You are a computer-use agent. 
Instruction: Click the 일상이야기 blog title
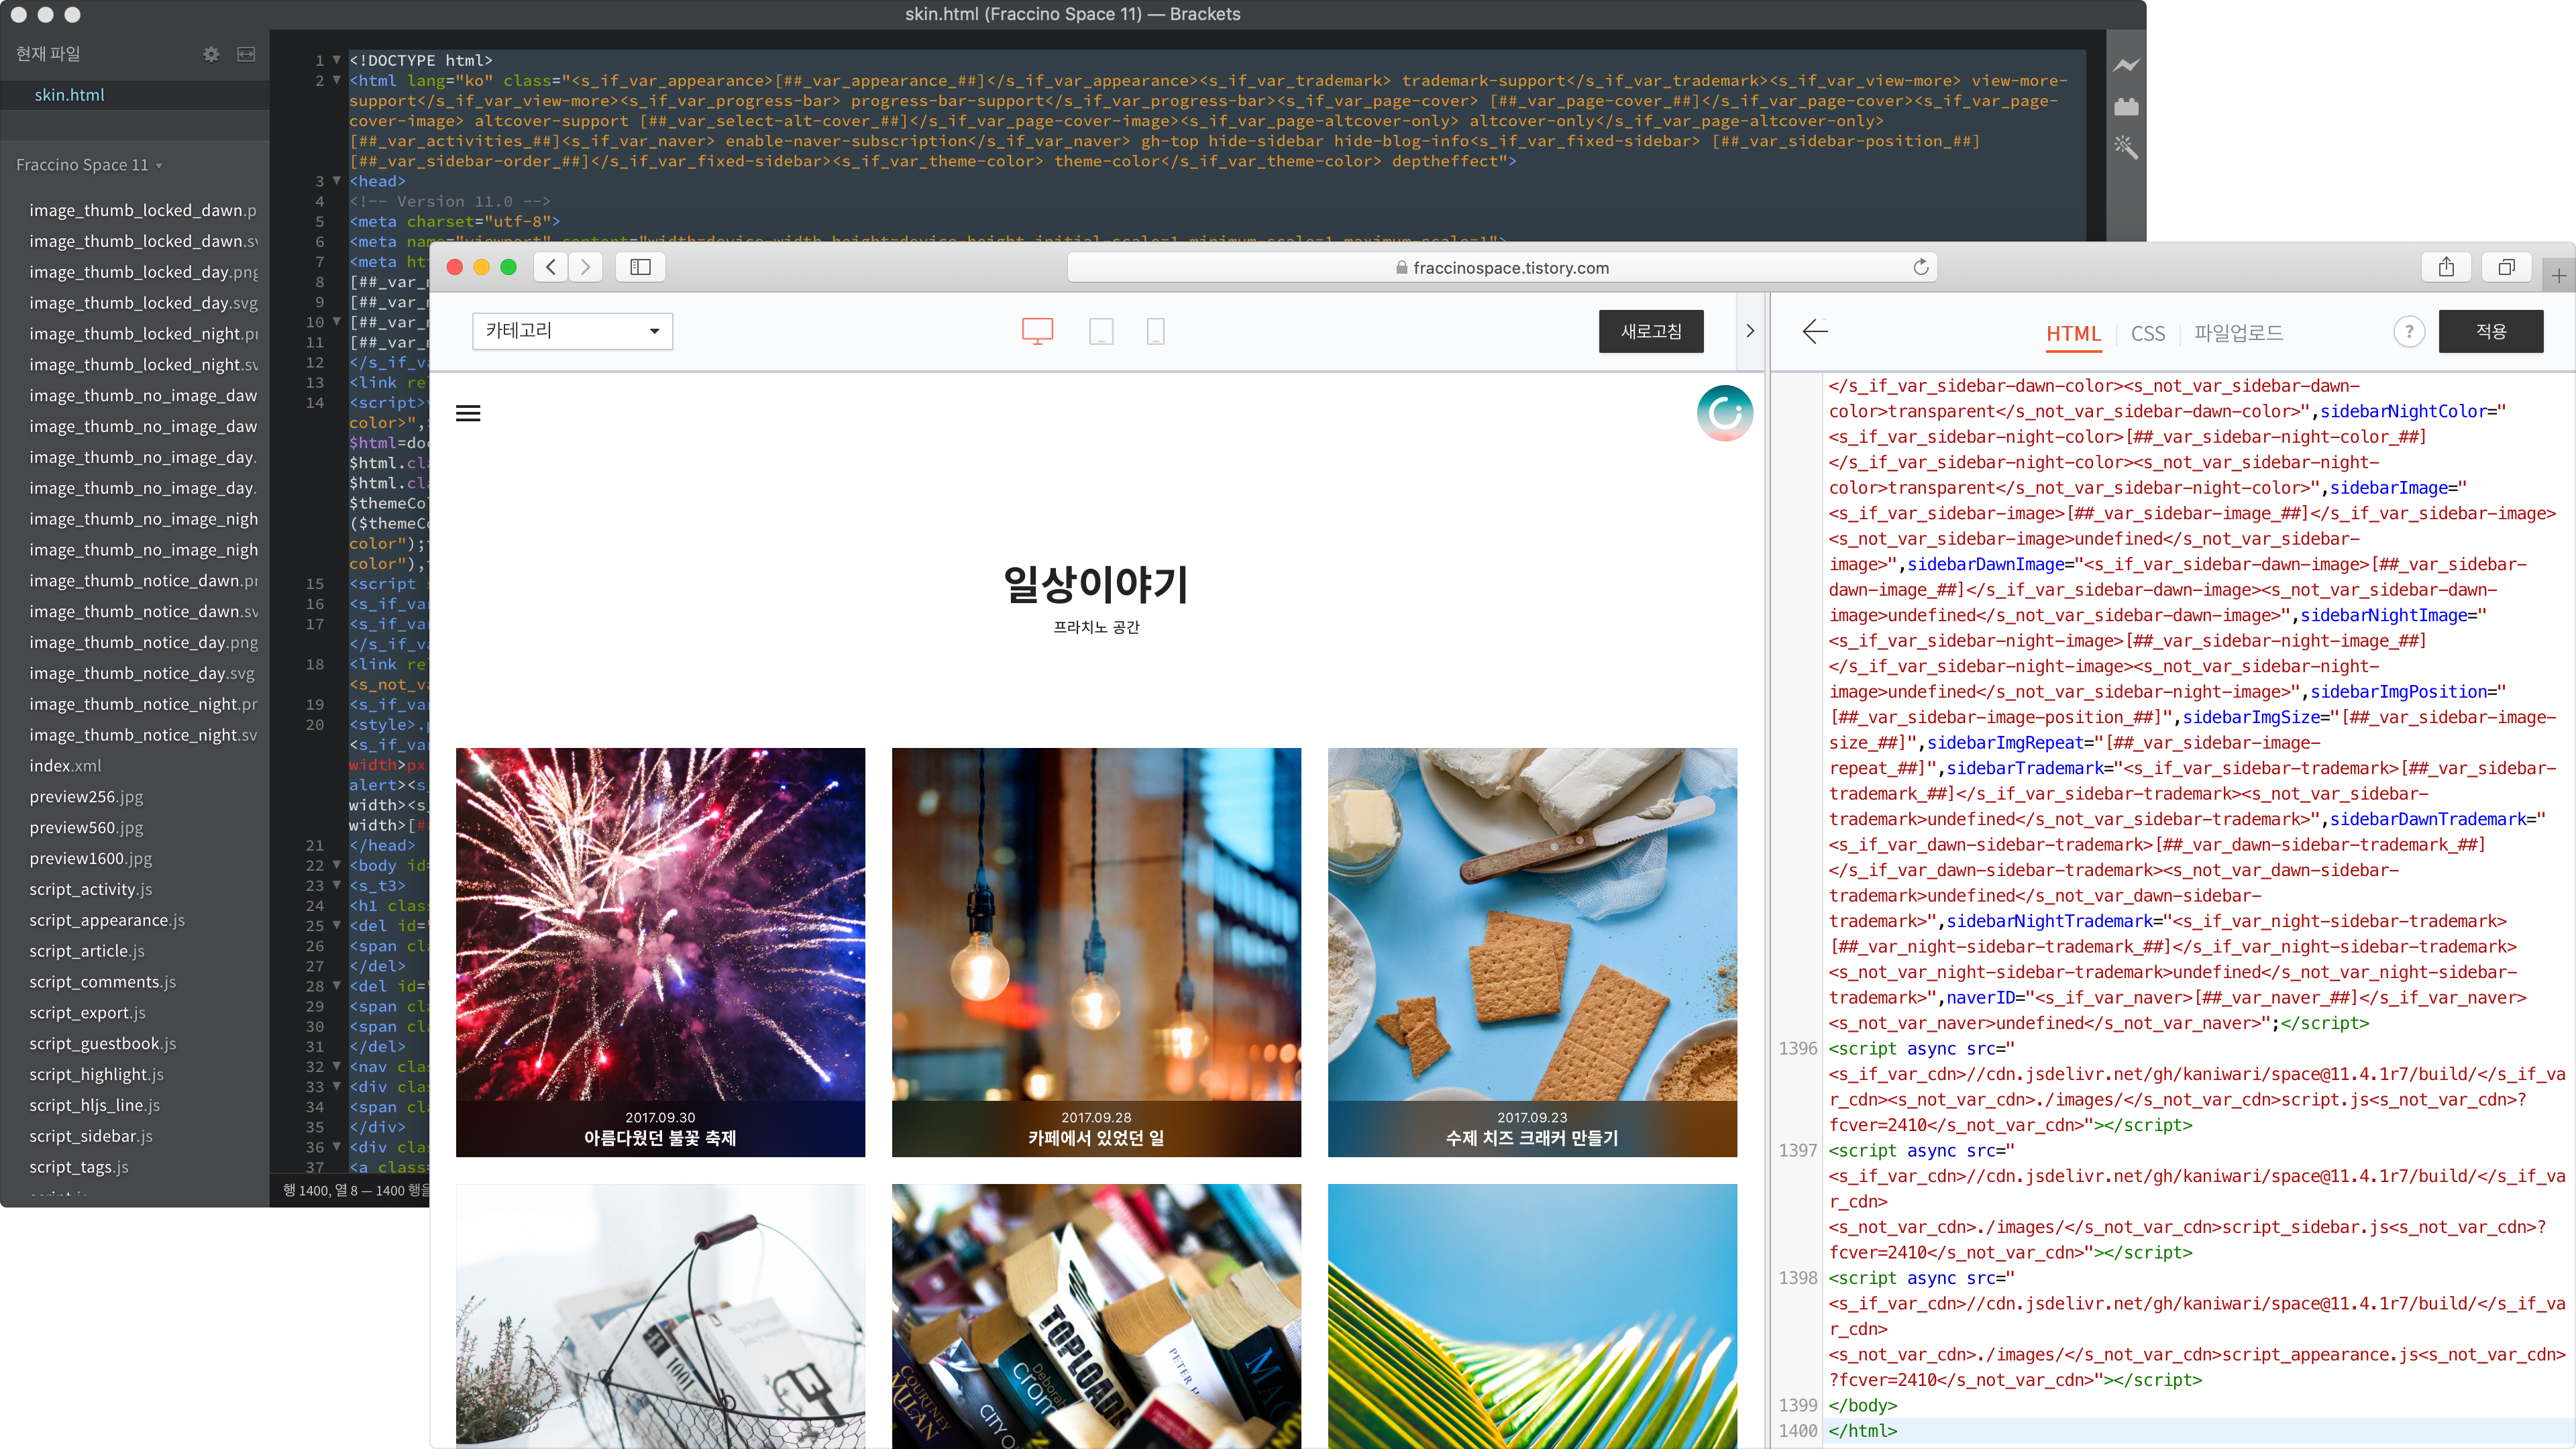(x=1096, y=584)
